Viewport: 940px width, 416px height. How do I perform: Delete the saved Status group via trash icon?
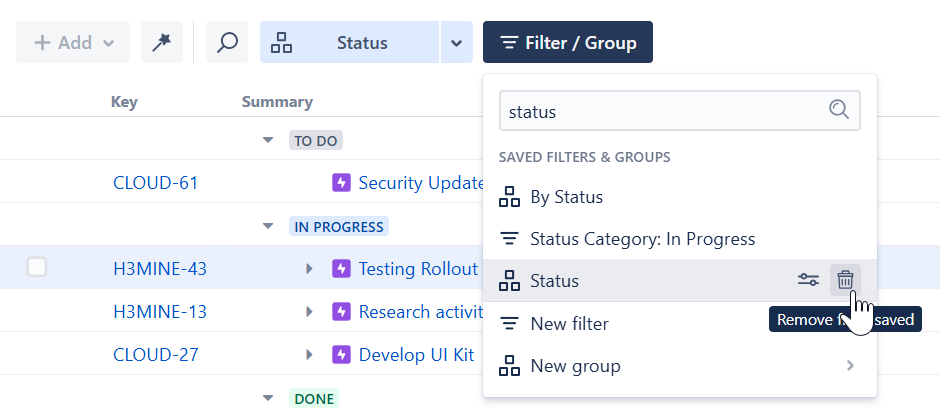845,281
